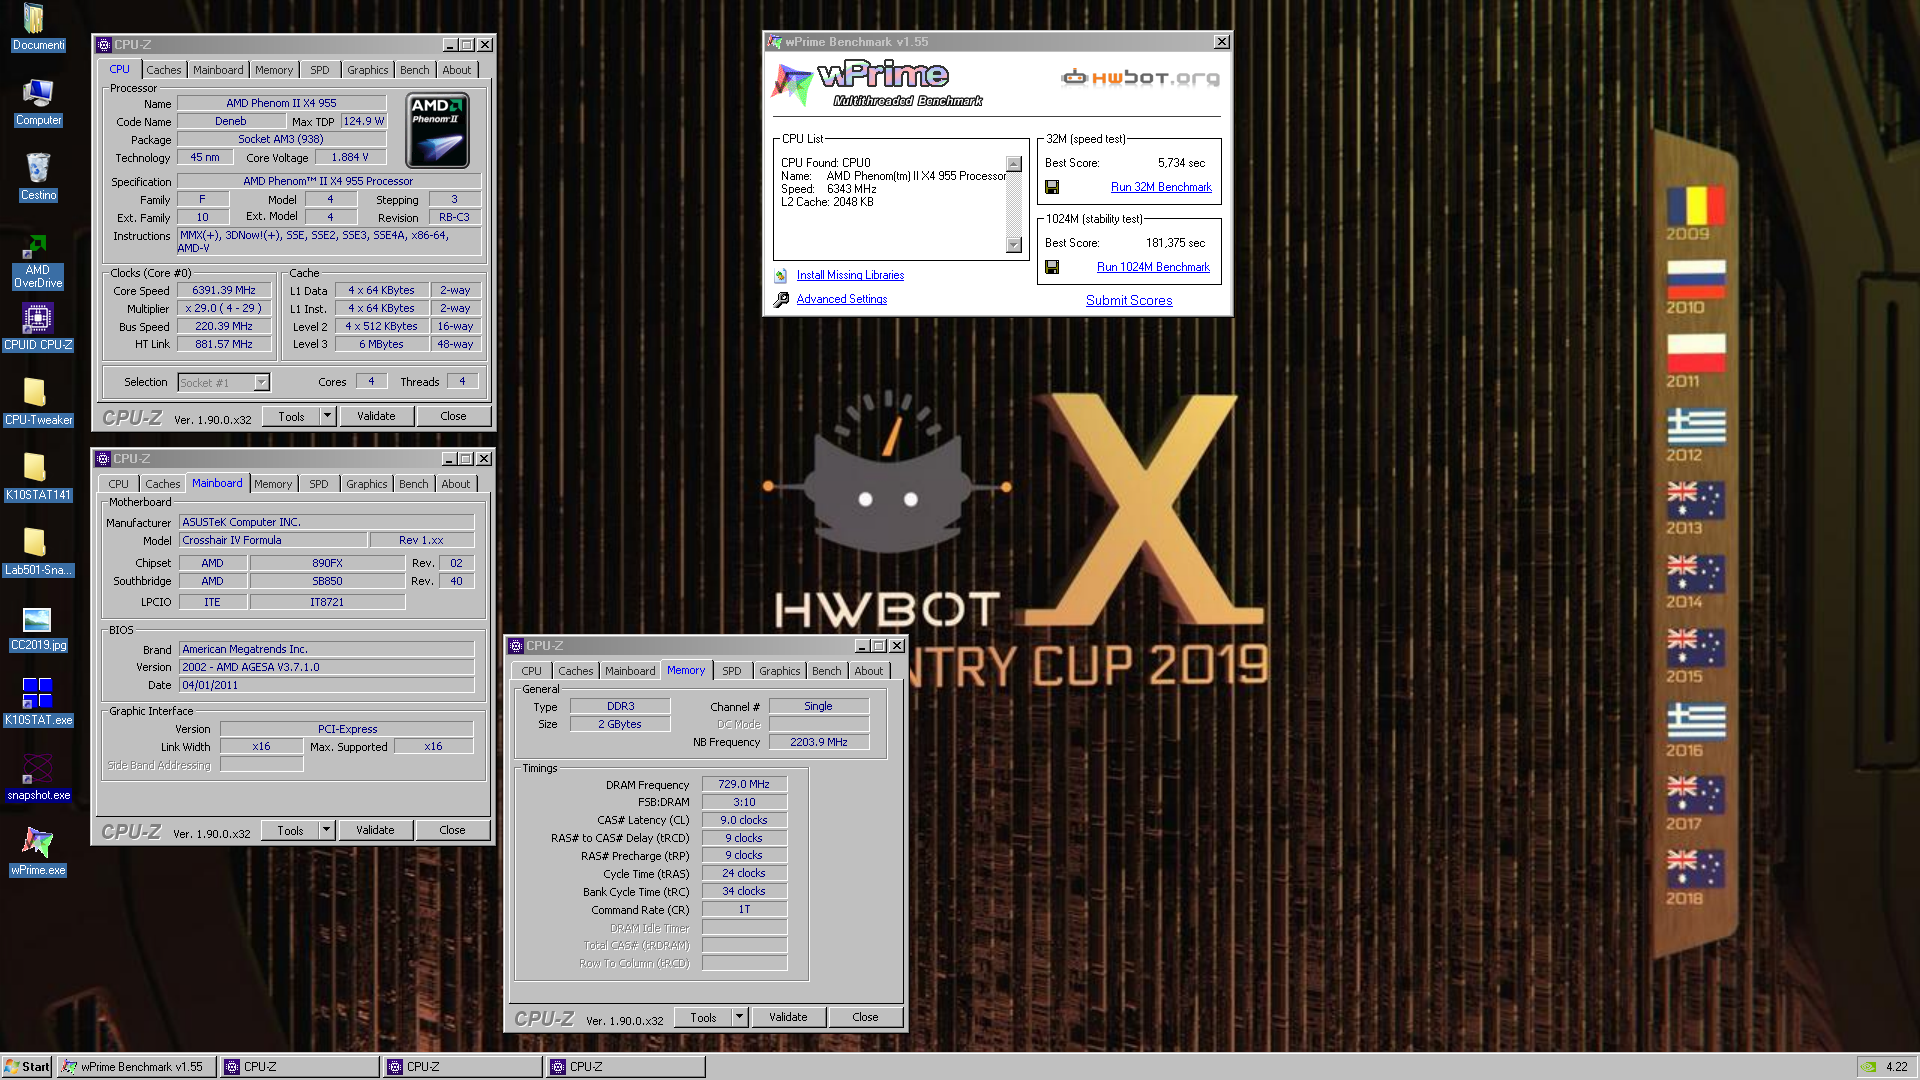Expand Tools dropdown arrow in Mainboard window
The width and height of the screenshot is (1920, 1080).
(326, 830)
